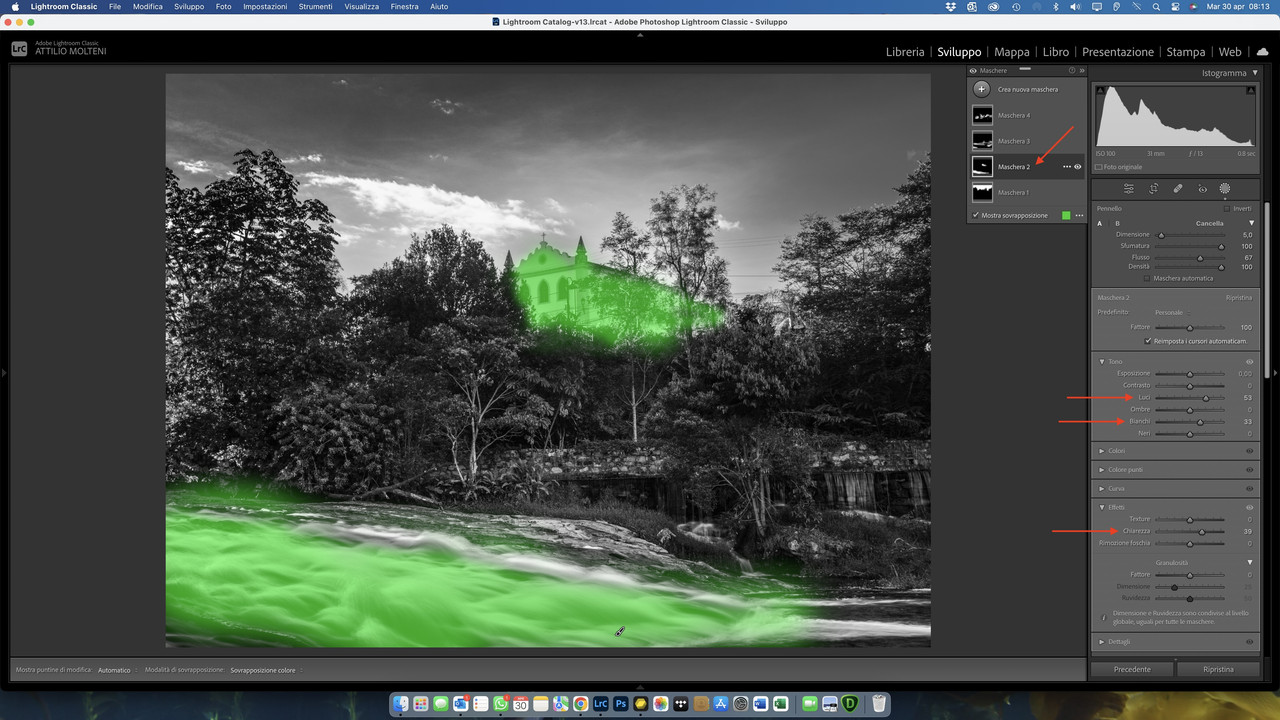Open Photos app from the Dock
The width and height of the screenshot is (1280, 720).
click(x=660, y=704)
